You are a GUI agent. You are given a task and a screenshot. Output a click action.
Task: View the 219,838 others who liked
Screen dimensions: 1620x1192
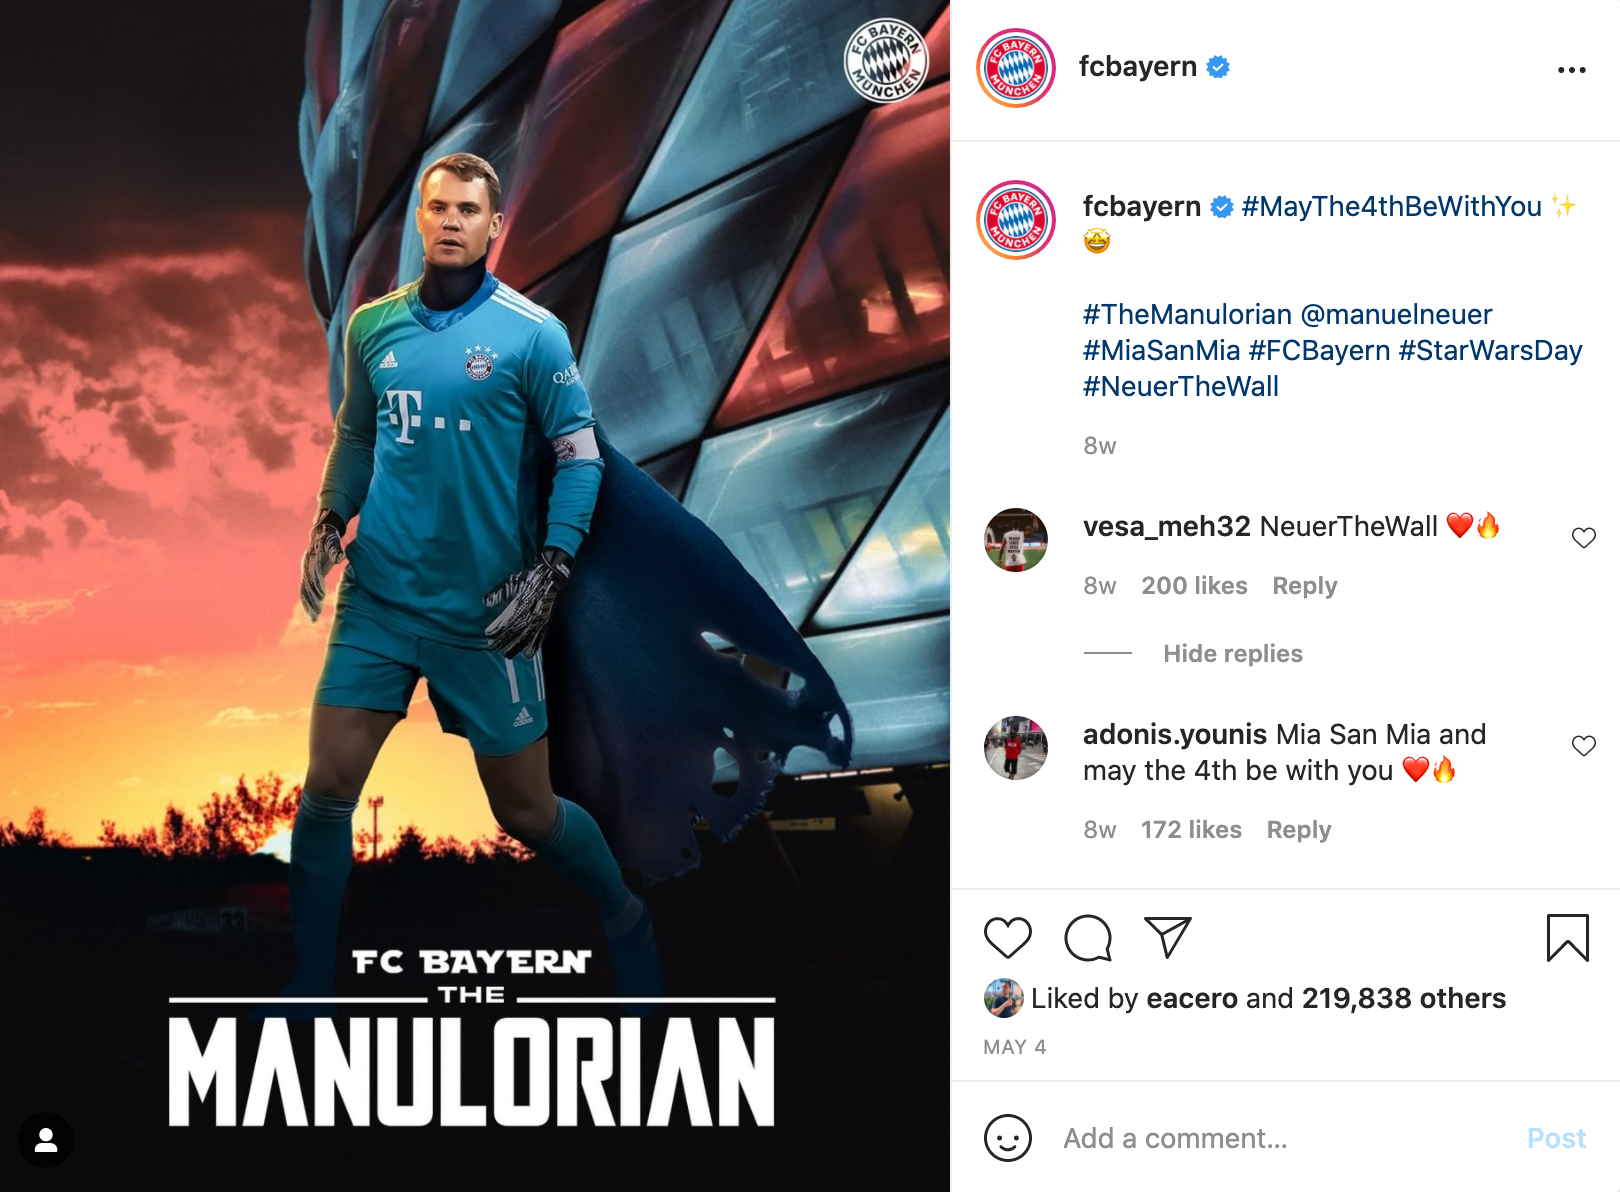pos(1404,998)
